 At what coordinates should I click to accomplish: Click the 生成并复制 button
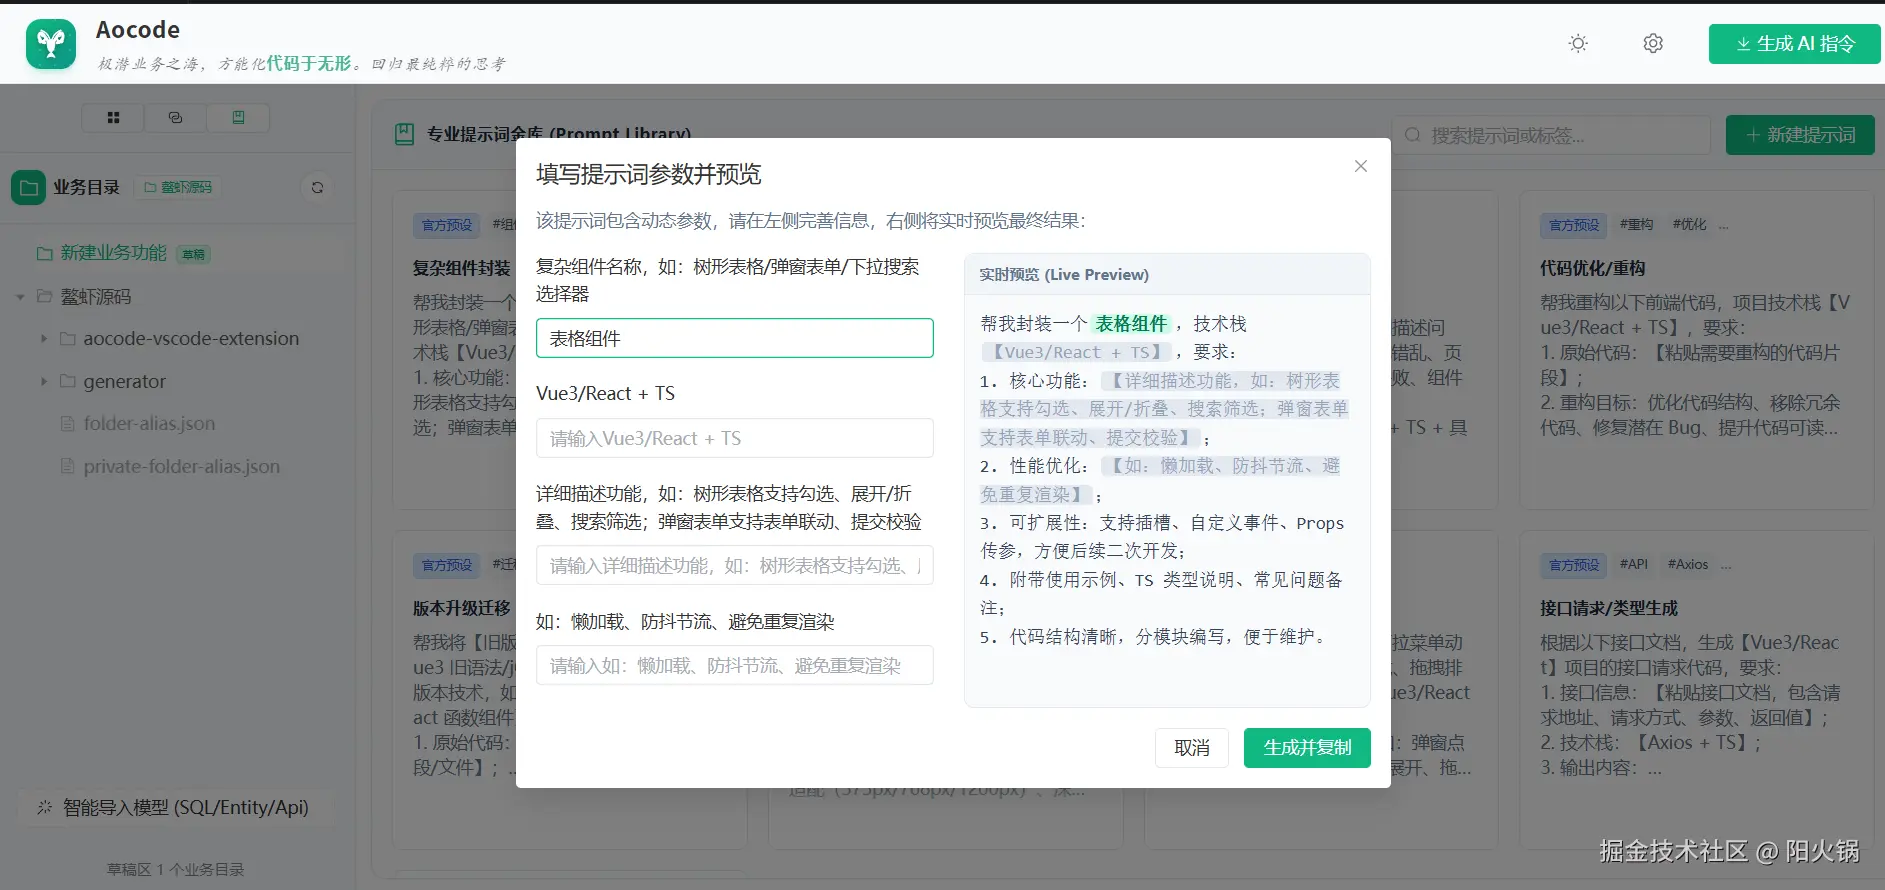coord(1307,748)
